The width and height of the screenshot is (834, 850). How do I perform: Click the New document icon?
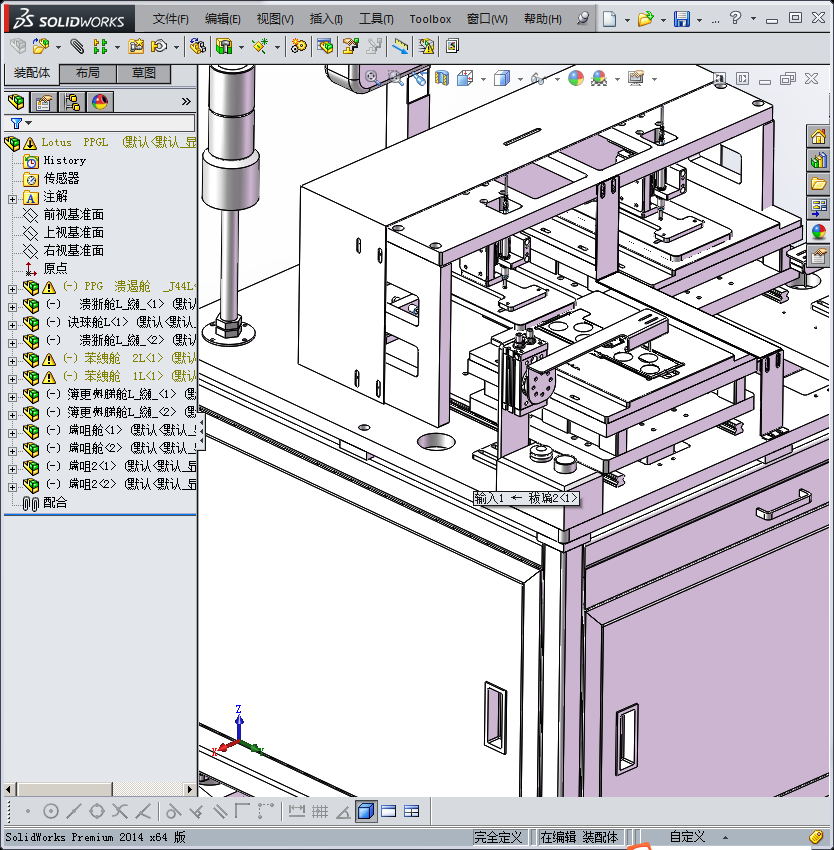(610, 19)
